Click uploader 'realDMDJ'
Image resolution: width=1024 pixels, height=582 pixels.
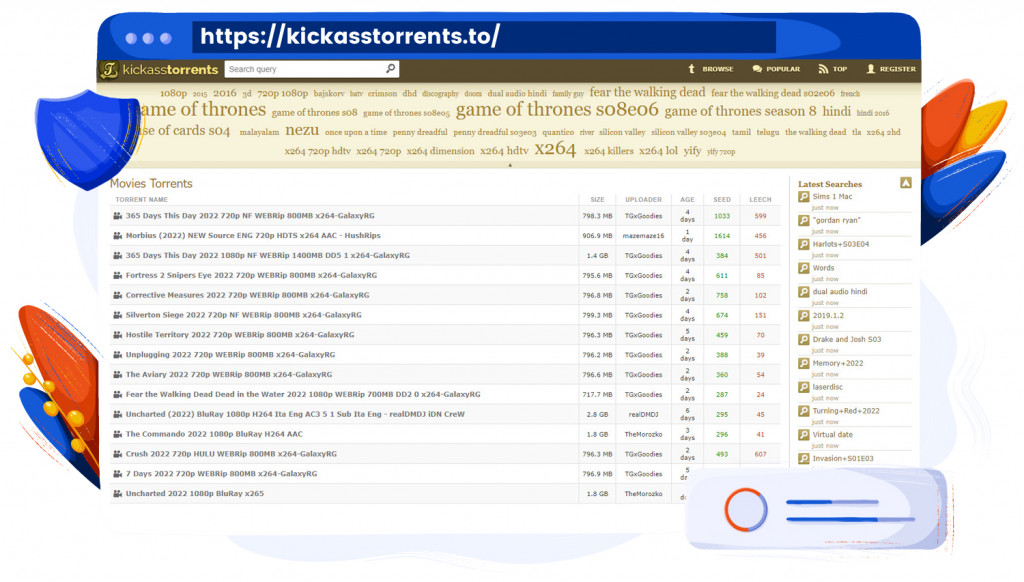(x=643, y=415)
